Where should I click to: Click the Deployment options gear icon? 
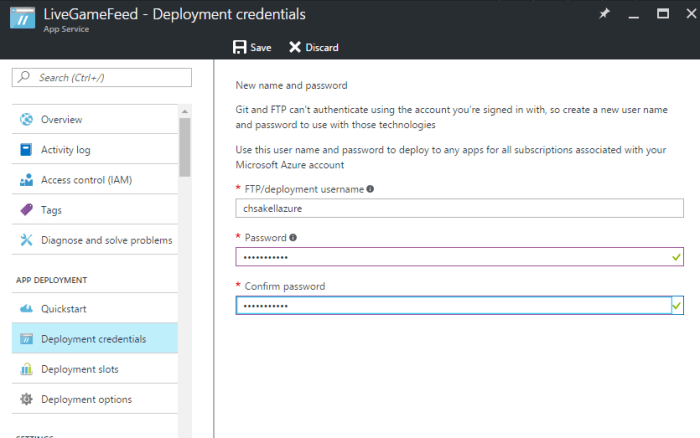tap(26, 399)
